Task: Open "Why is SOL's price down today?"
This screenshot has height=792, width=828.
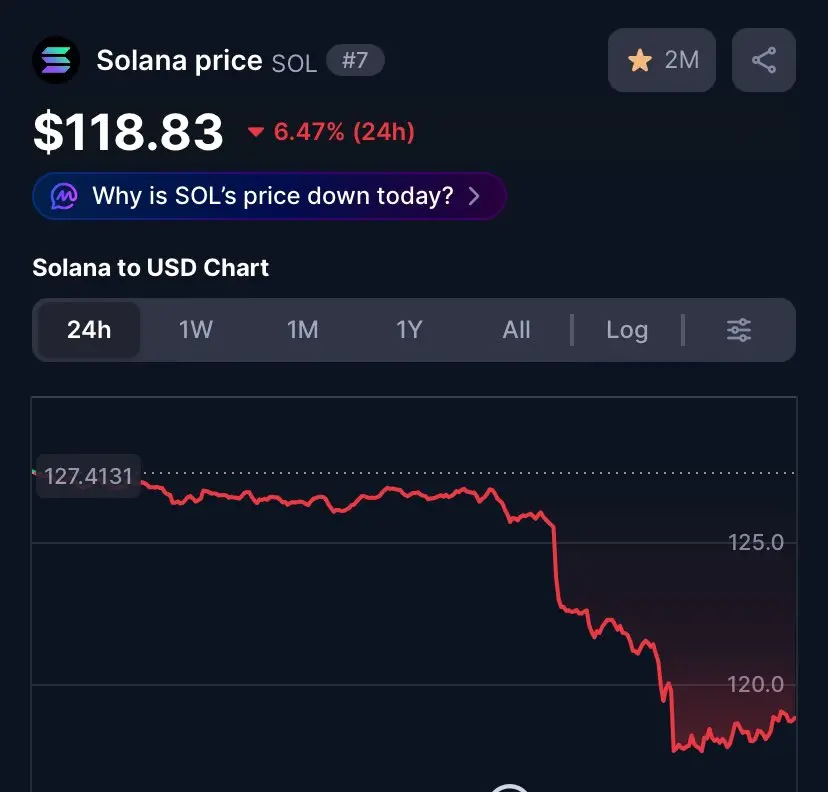Action: [x=272, y=196]
